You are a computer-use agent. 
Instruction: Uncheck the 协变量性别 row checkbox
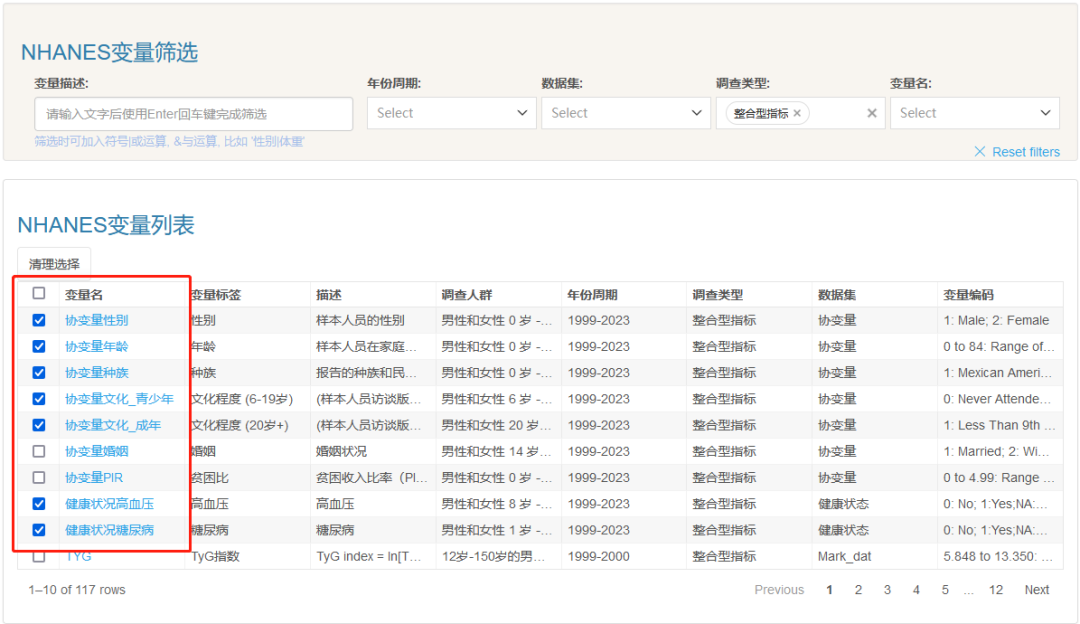click(x=39, y=320)
